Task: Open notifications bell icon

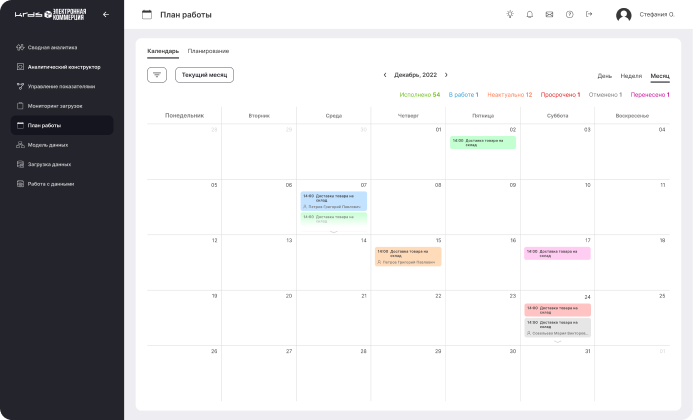Action: (529, 14)
